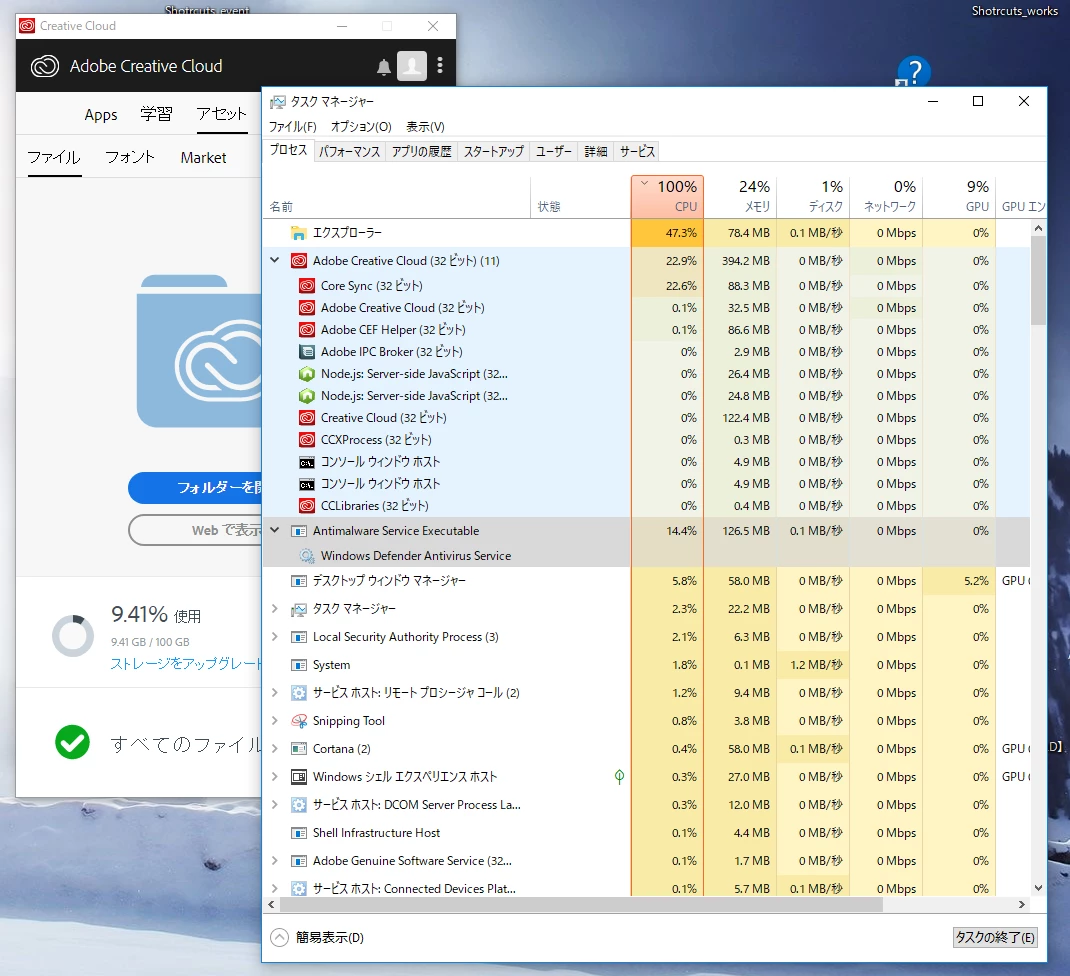
Task: Click the CCLibraries process icon
Action: [x=307, y=506]
